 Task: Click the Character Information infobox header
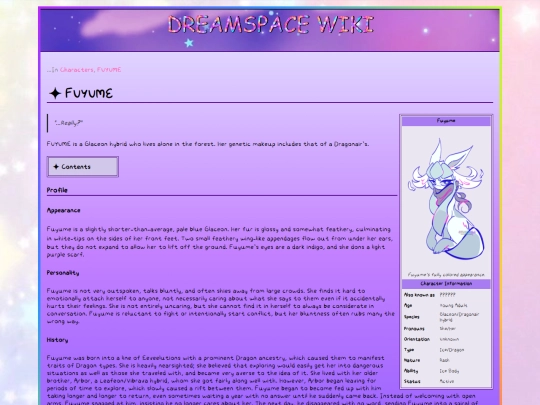pyautogui.click(x=446, y=284)
